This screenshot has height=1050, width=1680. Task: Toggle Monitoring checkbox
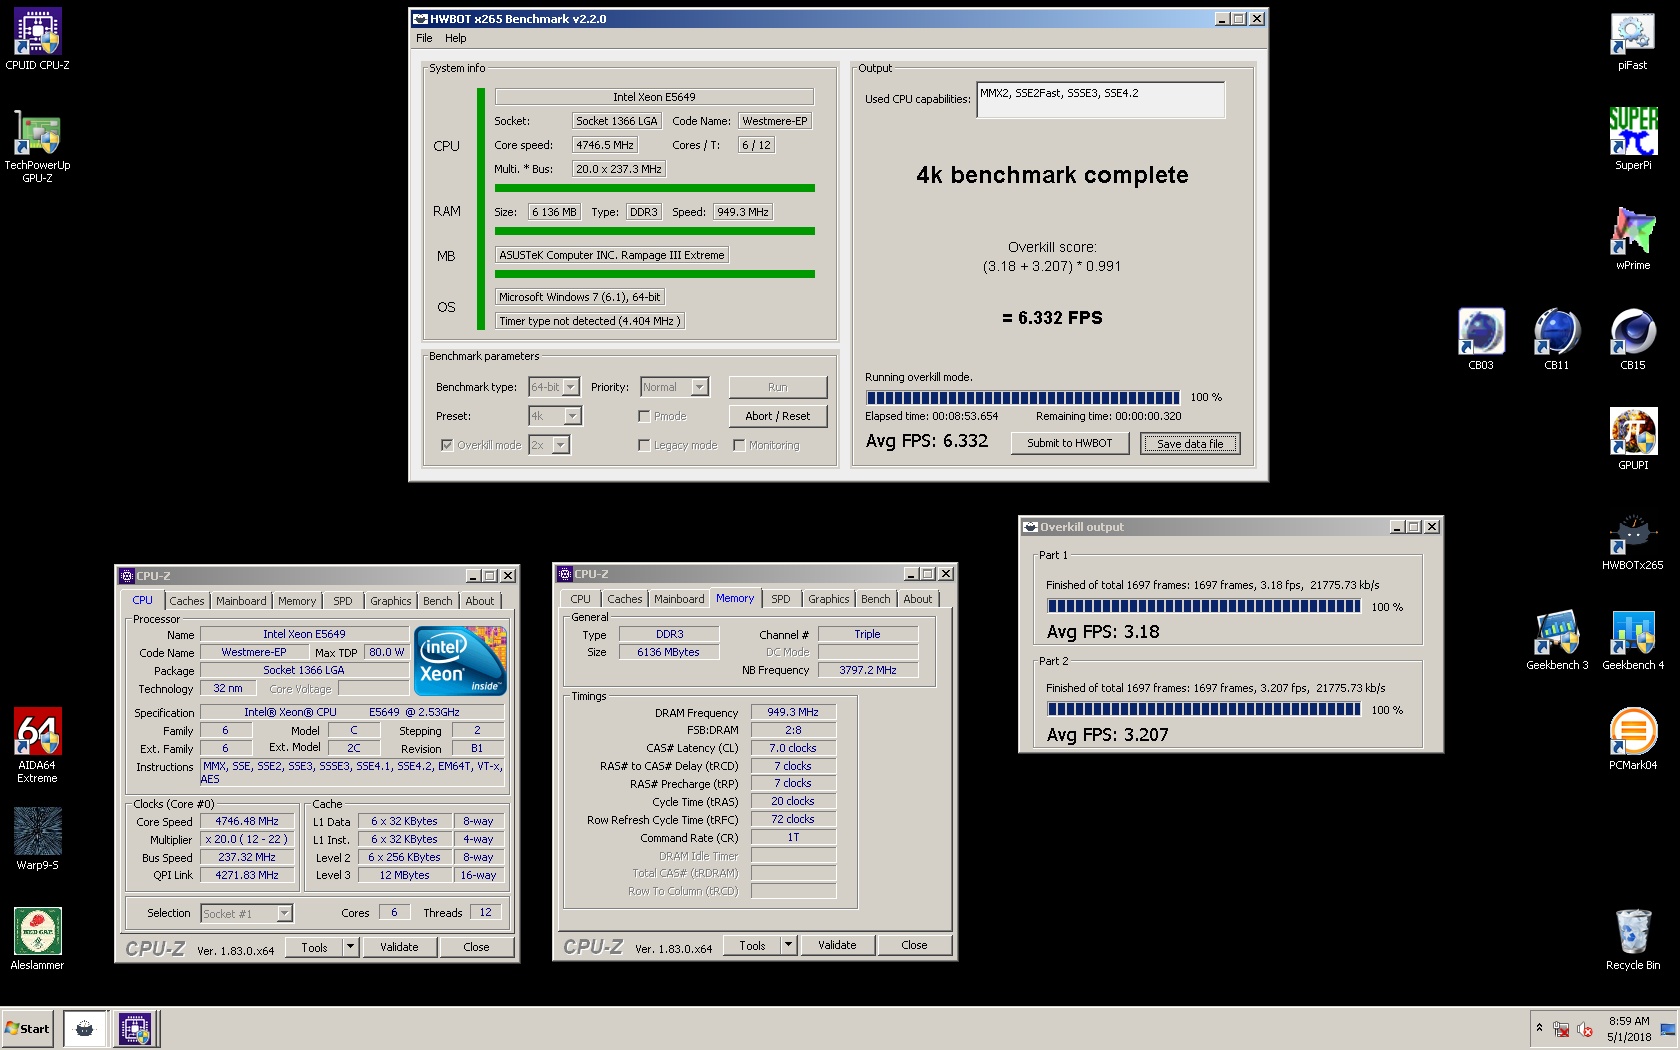739,445
